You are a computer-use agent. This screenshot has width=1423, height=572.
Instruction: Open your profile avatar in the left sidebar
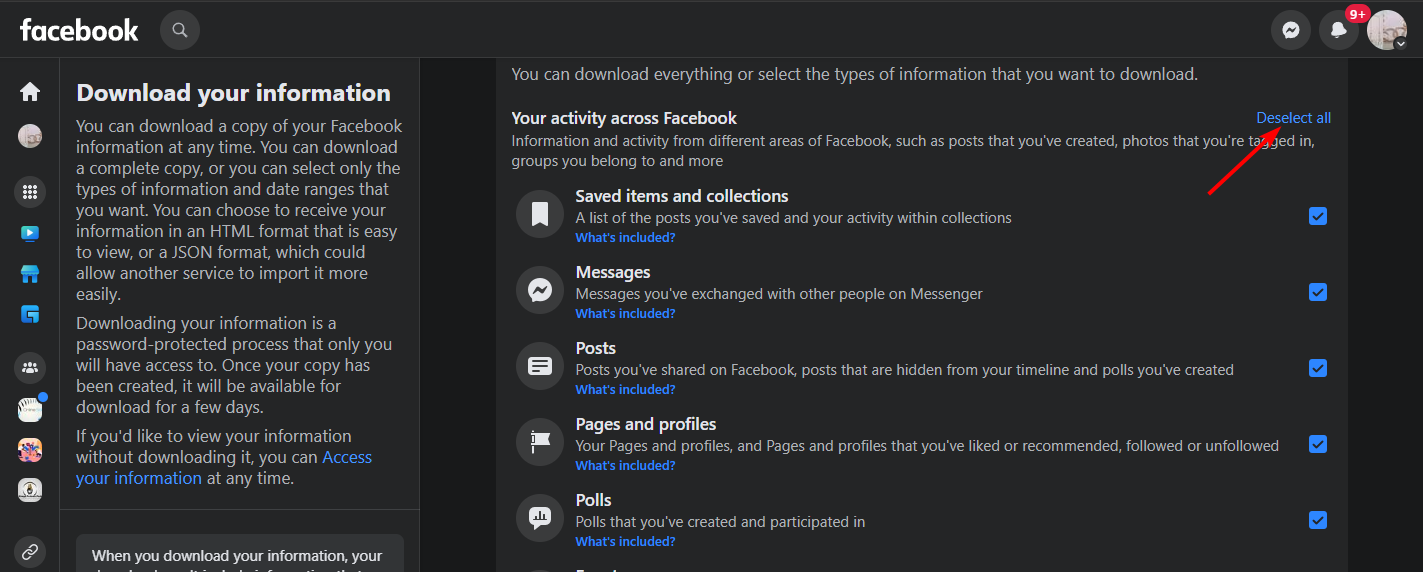(x=30, y=137)
